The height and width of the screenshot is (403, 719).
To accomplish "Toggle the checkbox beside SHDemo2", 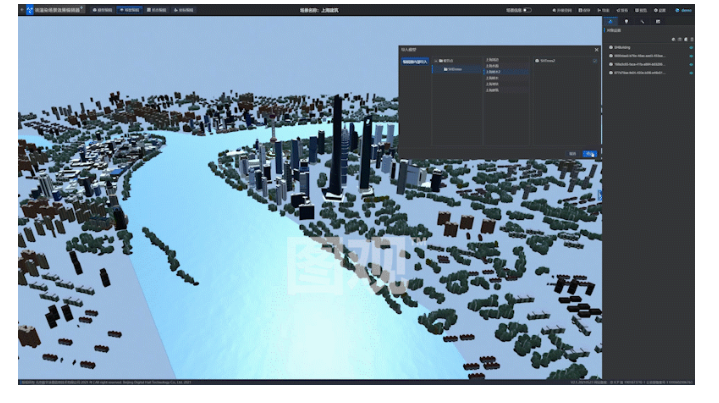I will coord(595,61).
